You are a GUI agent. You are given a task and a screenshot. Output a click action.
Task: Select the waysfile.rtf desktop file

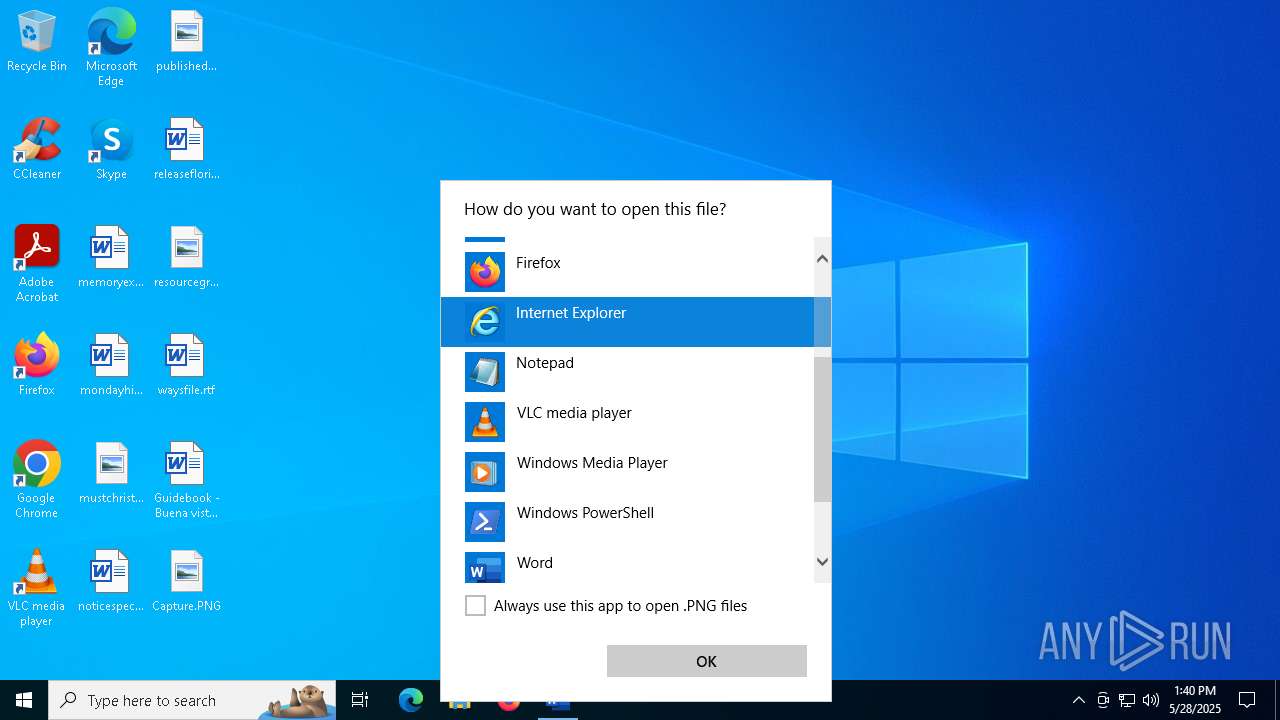pos(186,366)
